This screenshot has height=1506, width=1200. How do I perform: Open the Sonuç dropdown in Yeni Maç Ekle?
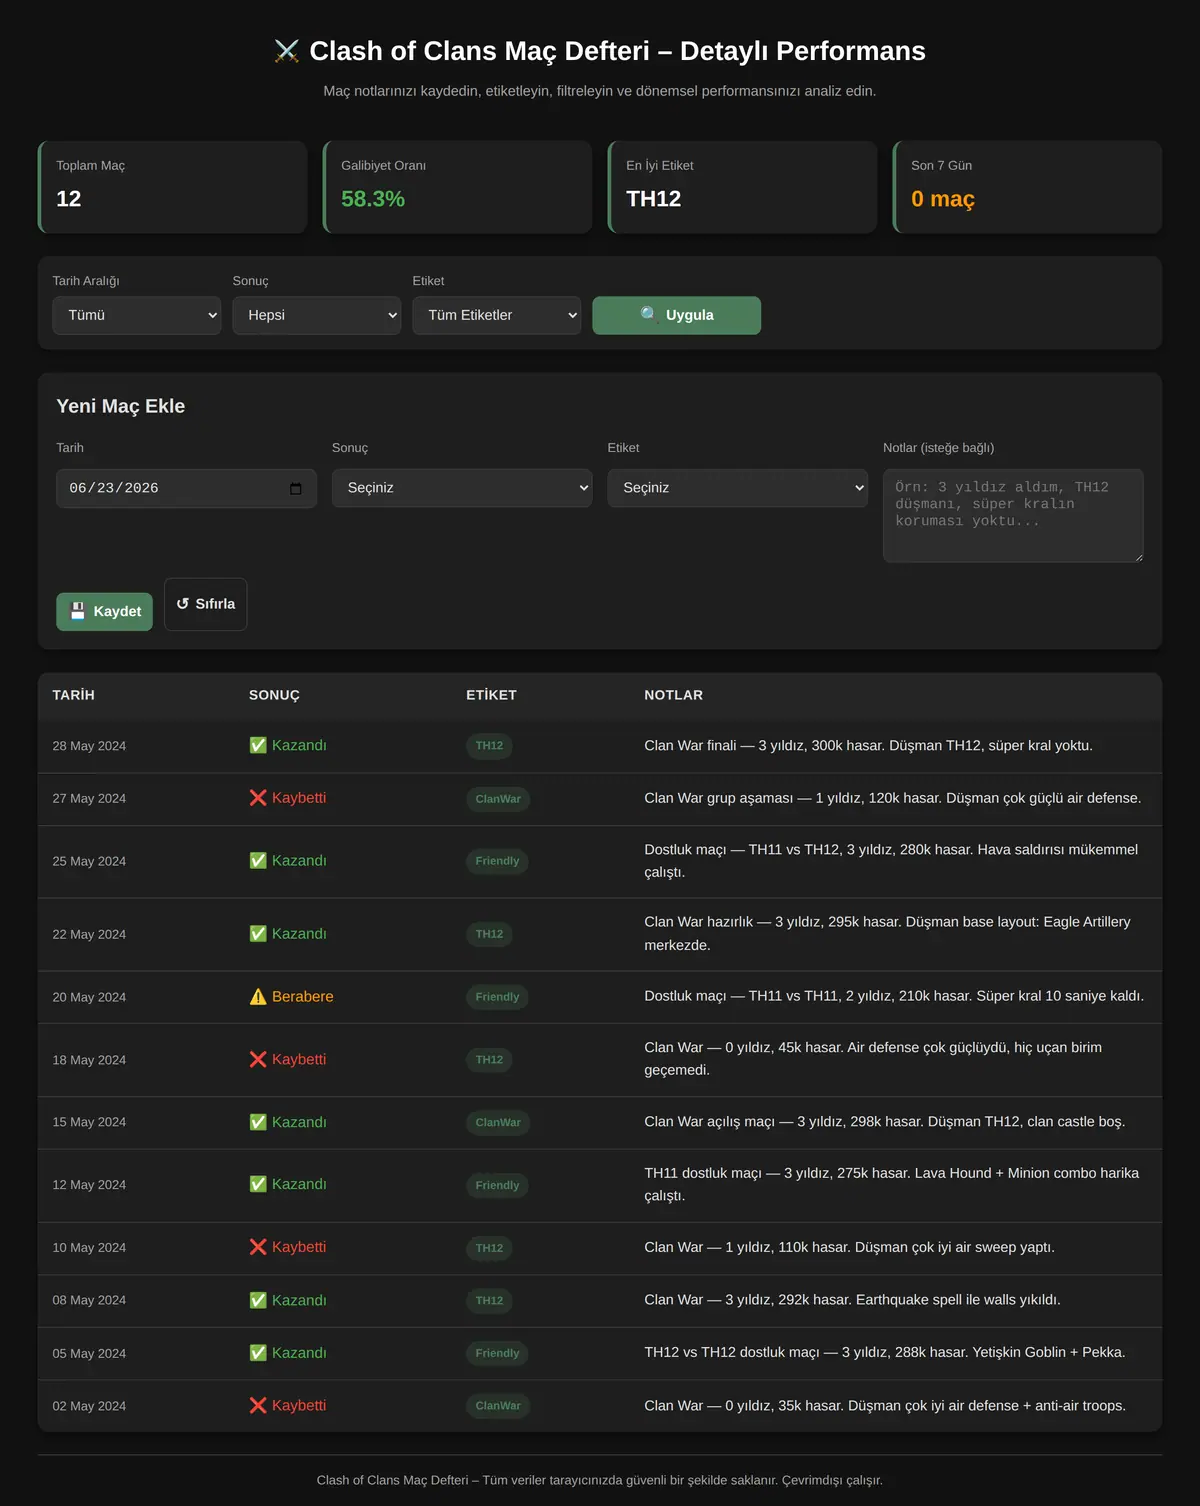click(462, 488)
